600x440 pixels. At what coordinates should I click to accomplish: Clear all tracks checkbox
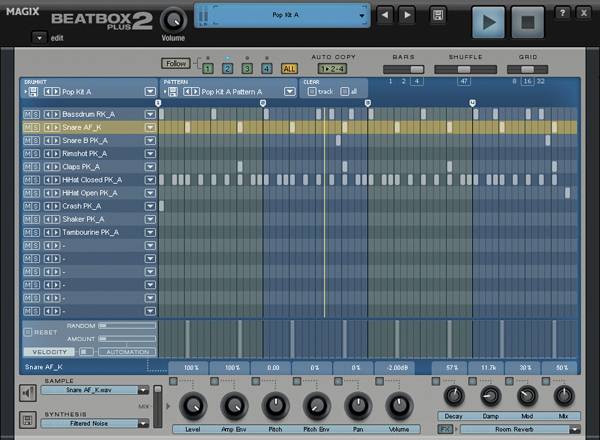[x=345, y=91]
